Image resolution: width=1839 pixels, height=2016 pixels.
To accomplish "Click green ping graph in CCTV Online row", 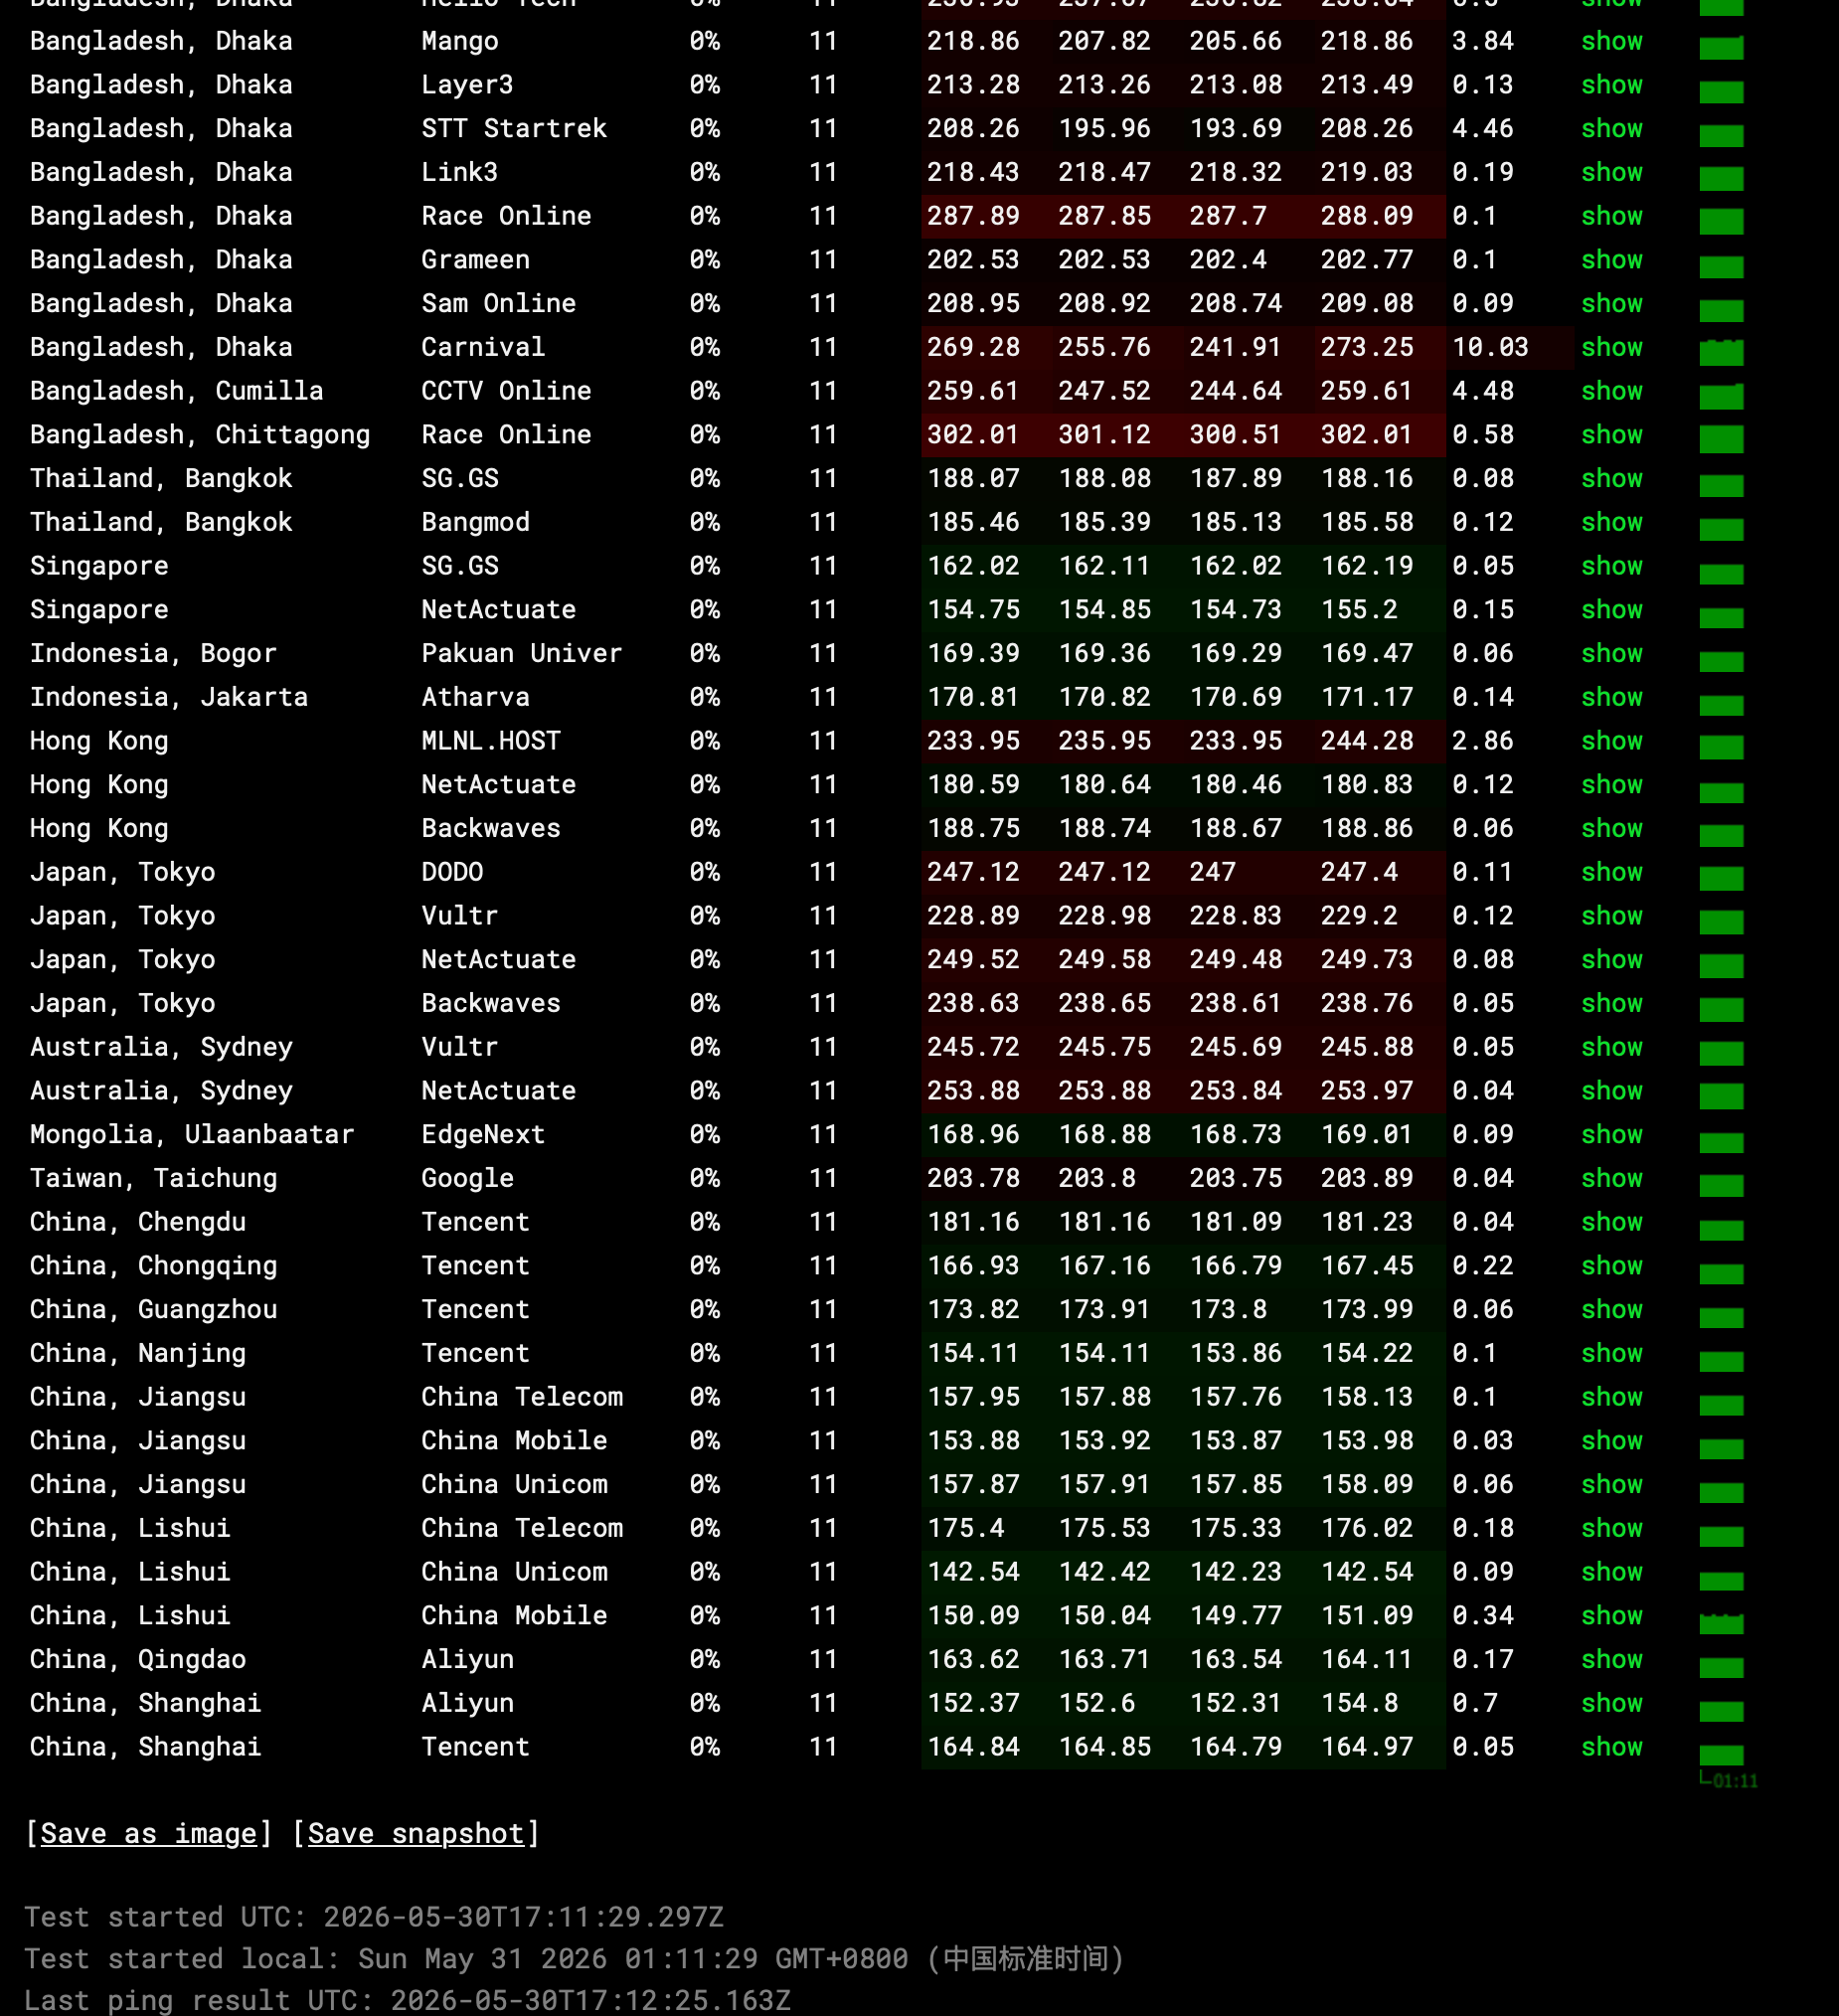I will [x=1721, y=396].
